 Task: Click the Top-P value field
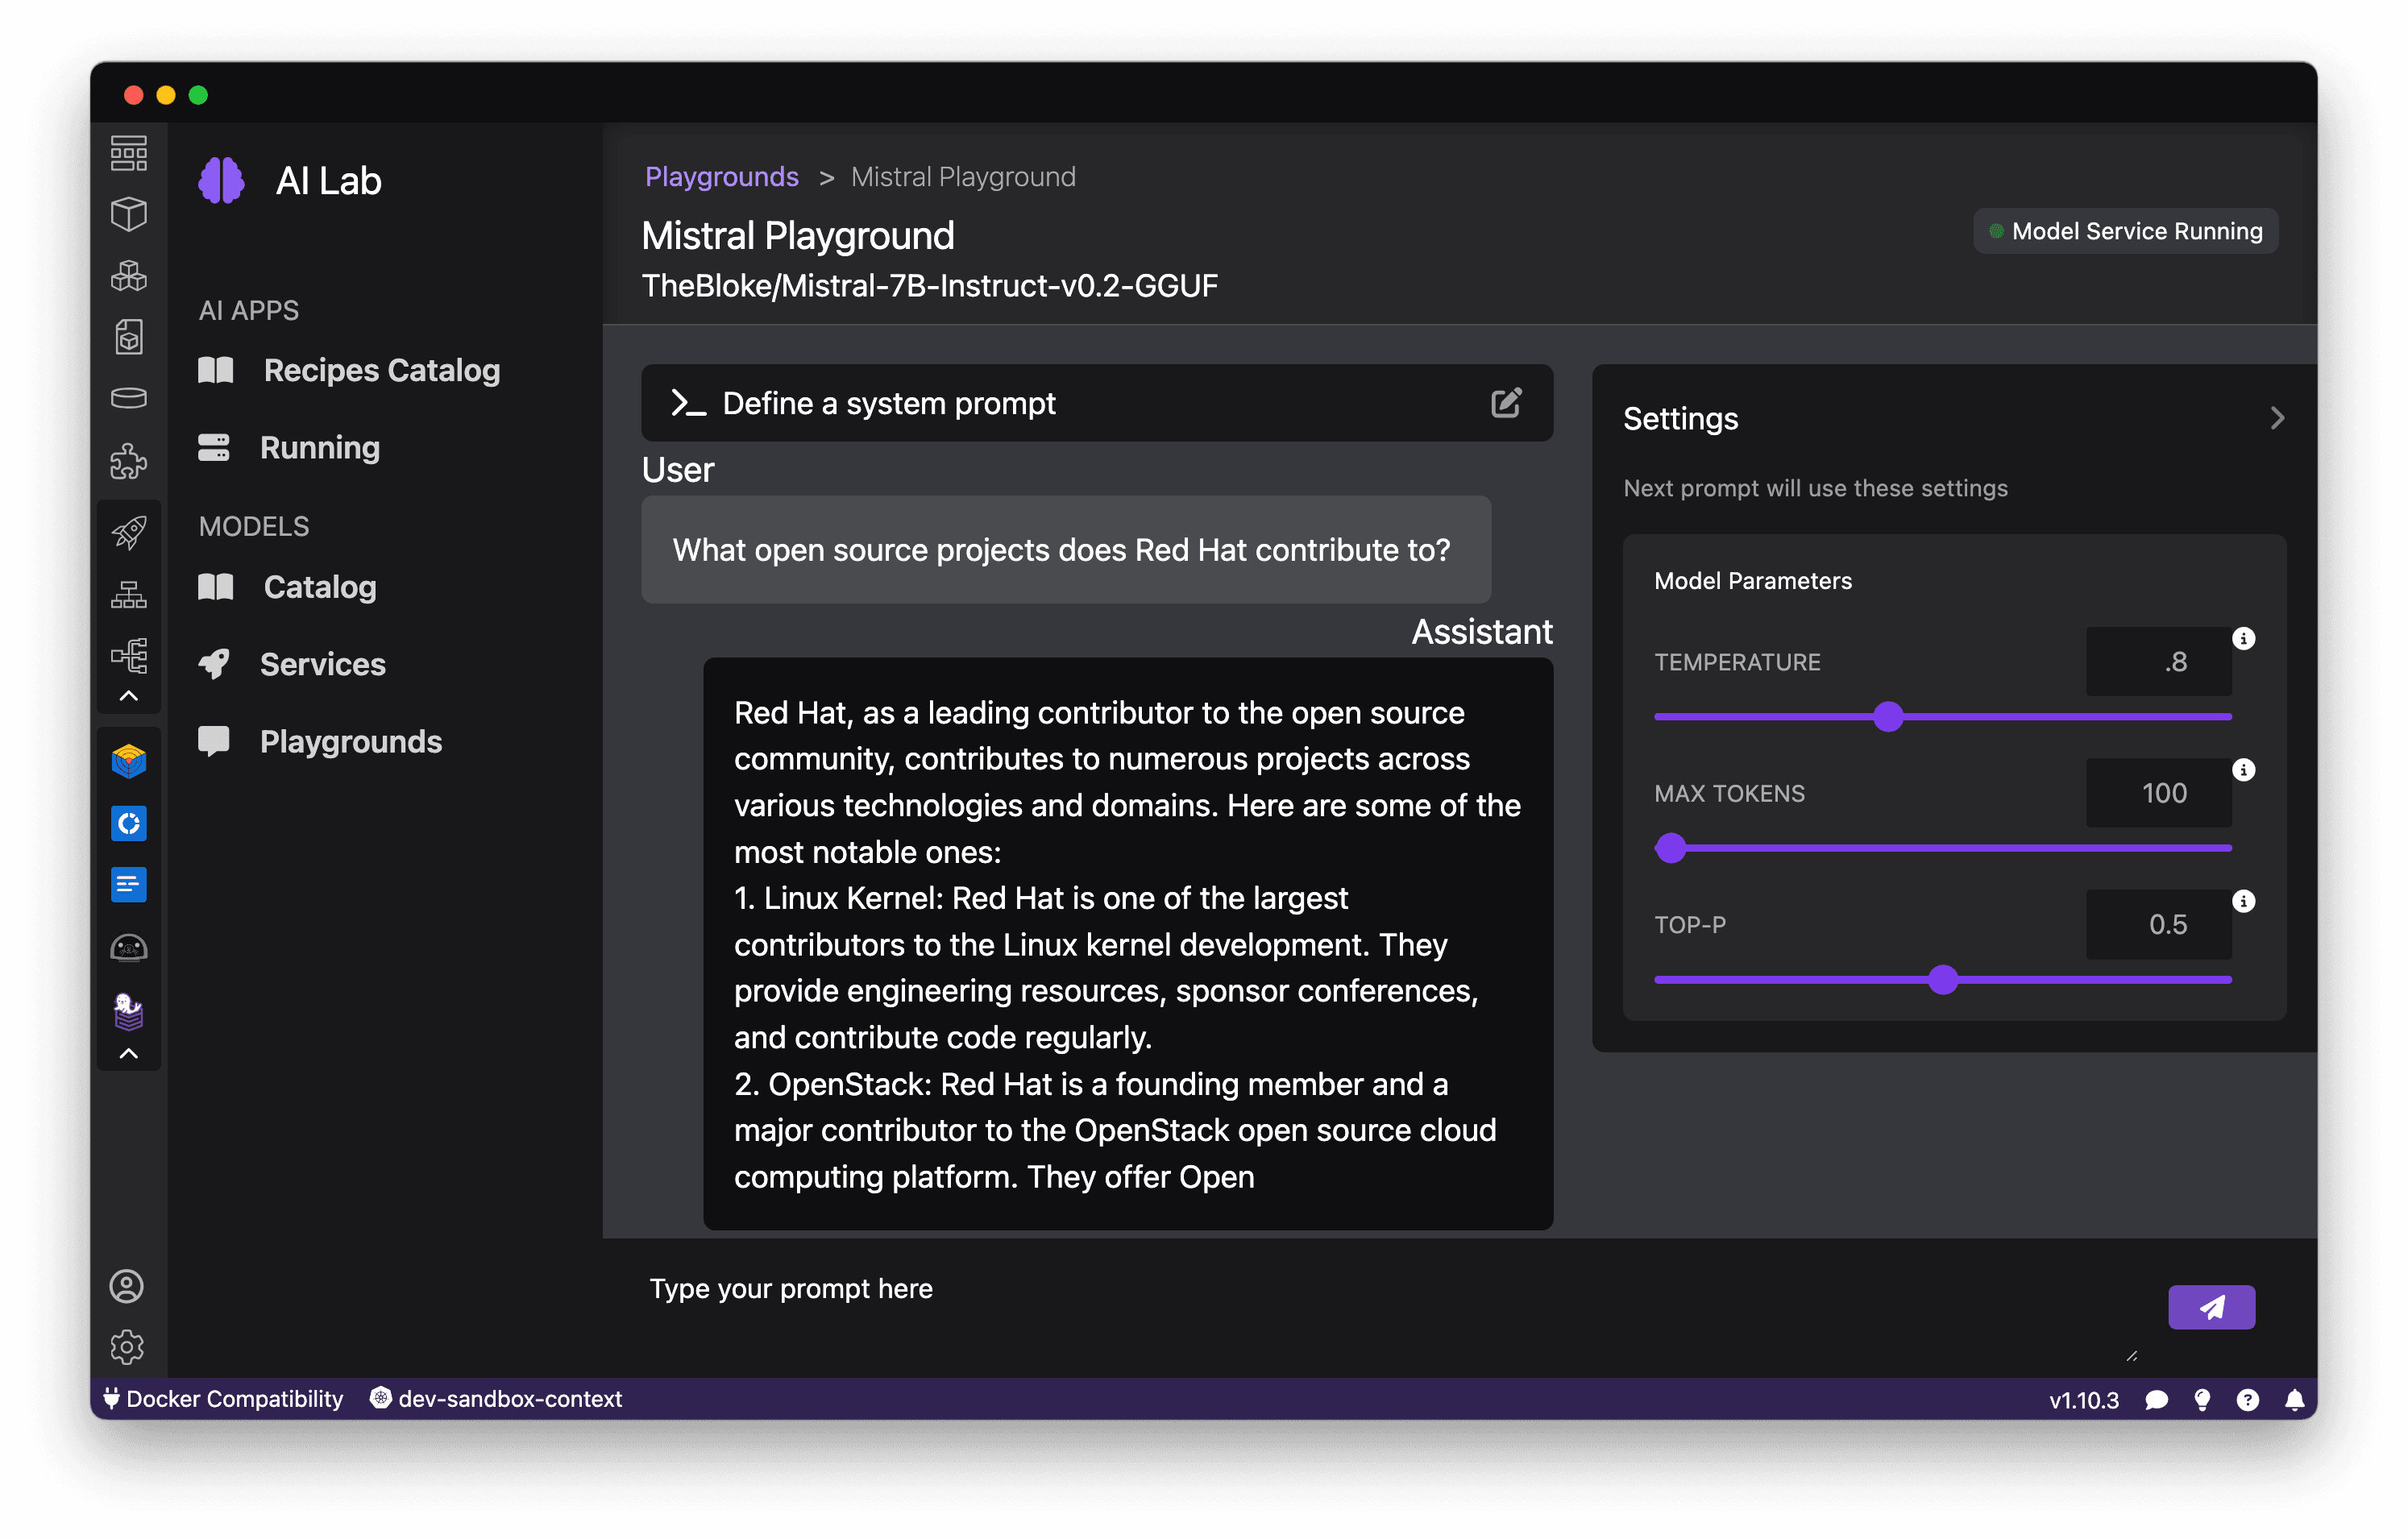2158,925
